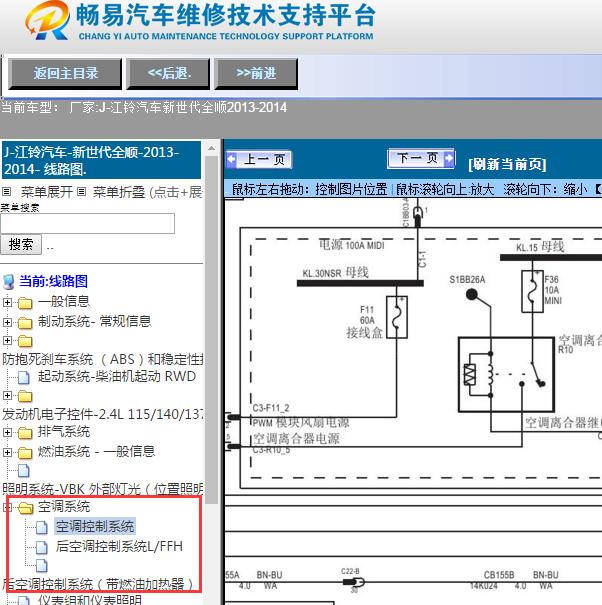This screenshot has height=605, width=602.
Task: Click the open folder icon beside 空调系统
Action: 25,508
